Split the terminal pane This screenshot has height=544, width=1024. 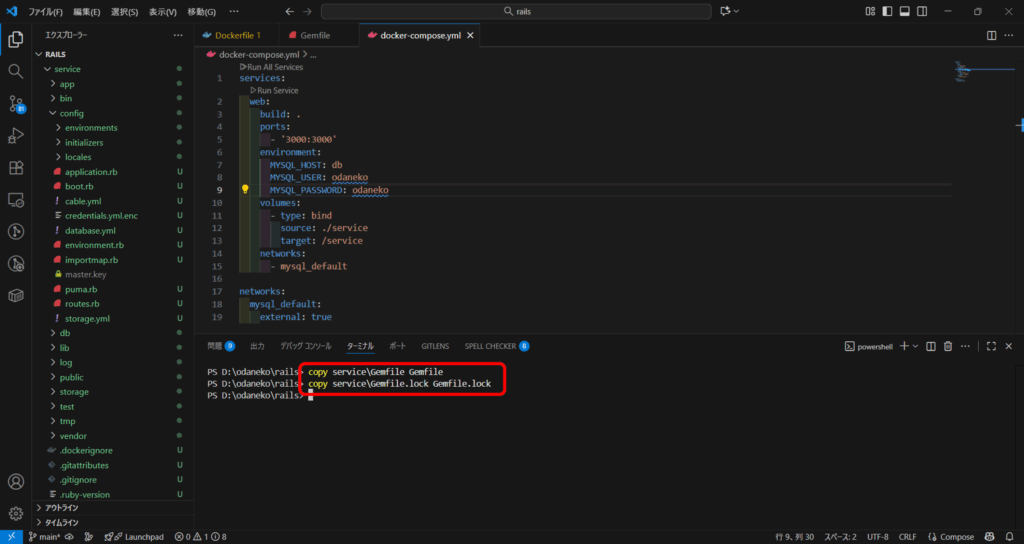click(929, 346)
